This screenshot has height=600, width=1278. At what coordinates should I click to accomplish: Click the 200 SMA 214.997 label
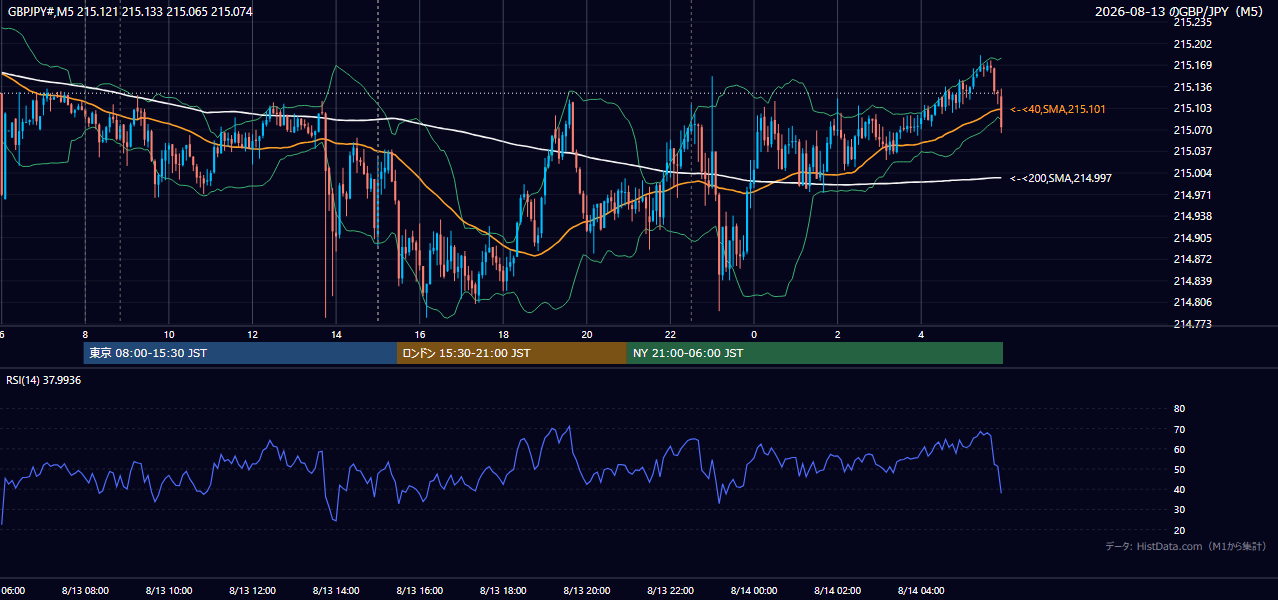(x=1061, y=178)
